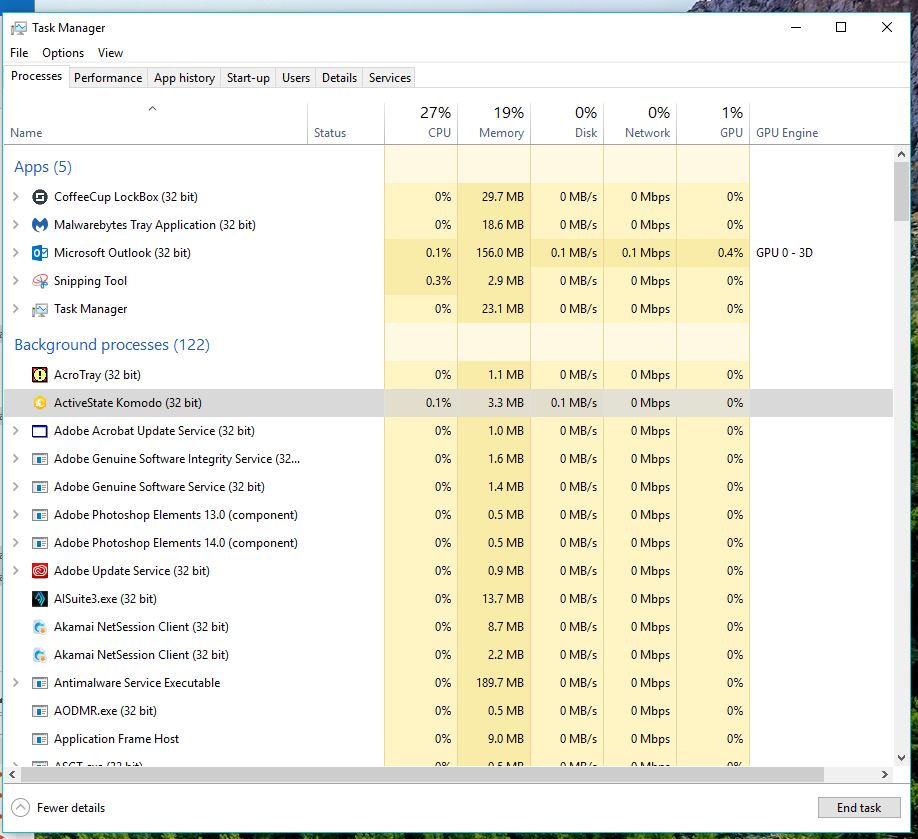Click the vertical scrollbar thumb
The image size is (918, 839).
coord(901,191)
